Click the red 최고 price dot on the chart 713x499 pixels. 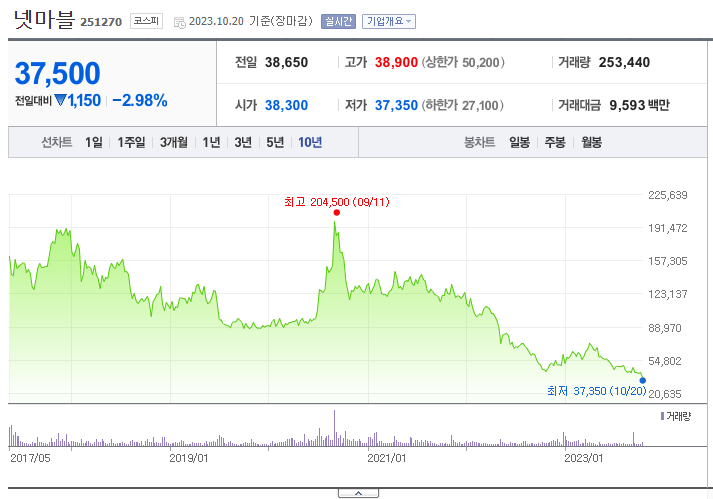336,212
